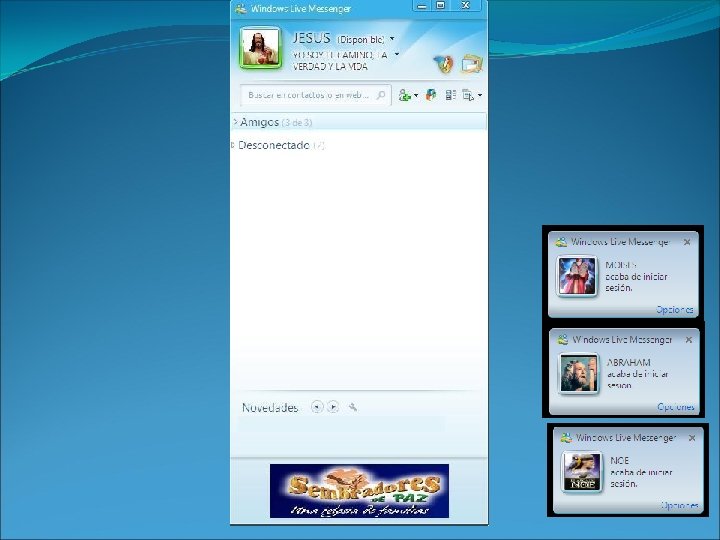The width and height of the screenshot is (720, 540).
Task: Click the Buscar en contactos search field
Action: (x=315, y=95)
